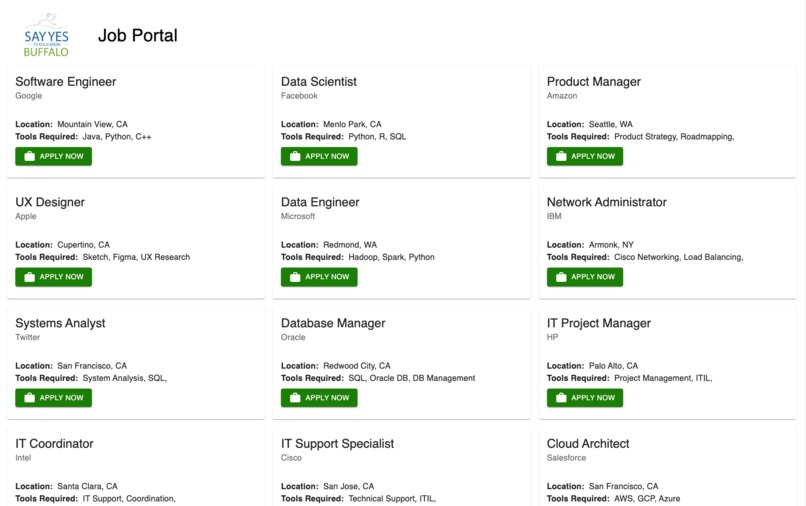806x506 pixels.
Task: Click the Palo Alto, CA location
Action: (613, 366)
